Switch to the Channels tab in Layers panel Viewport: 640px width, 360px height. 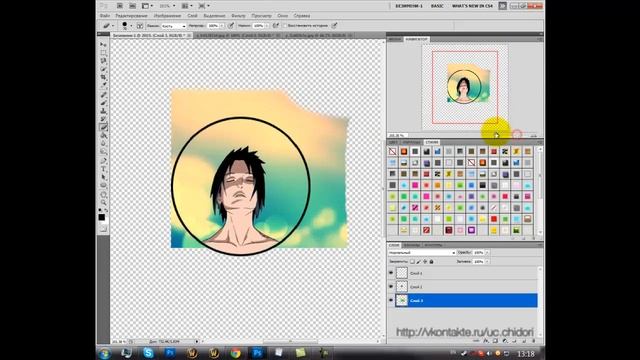(411, 245)
